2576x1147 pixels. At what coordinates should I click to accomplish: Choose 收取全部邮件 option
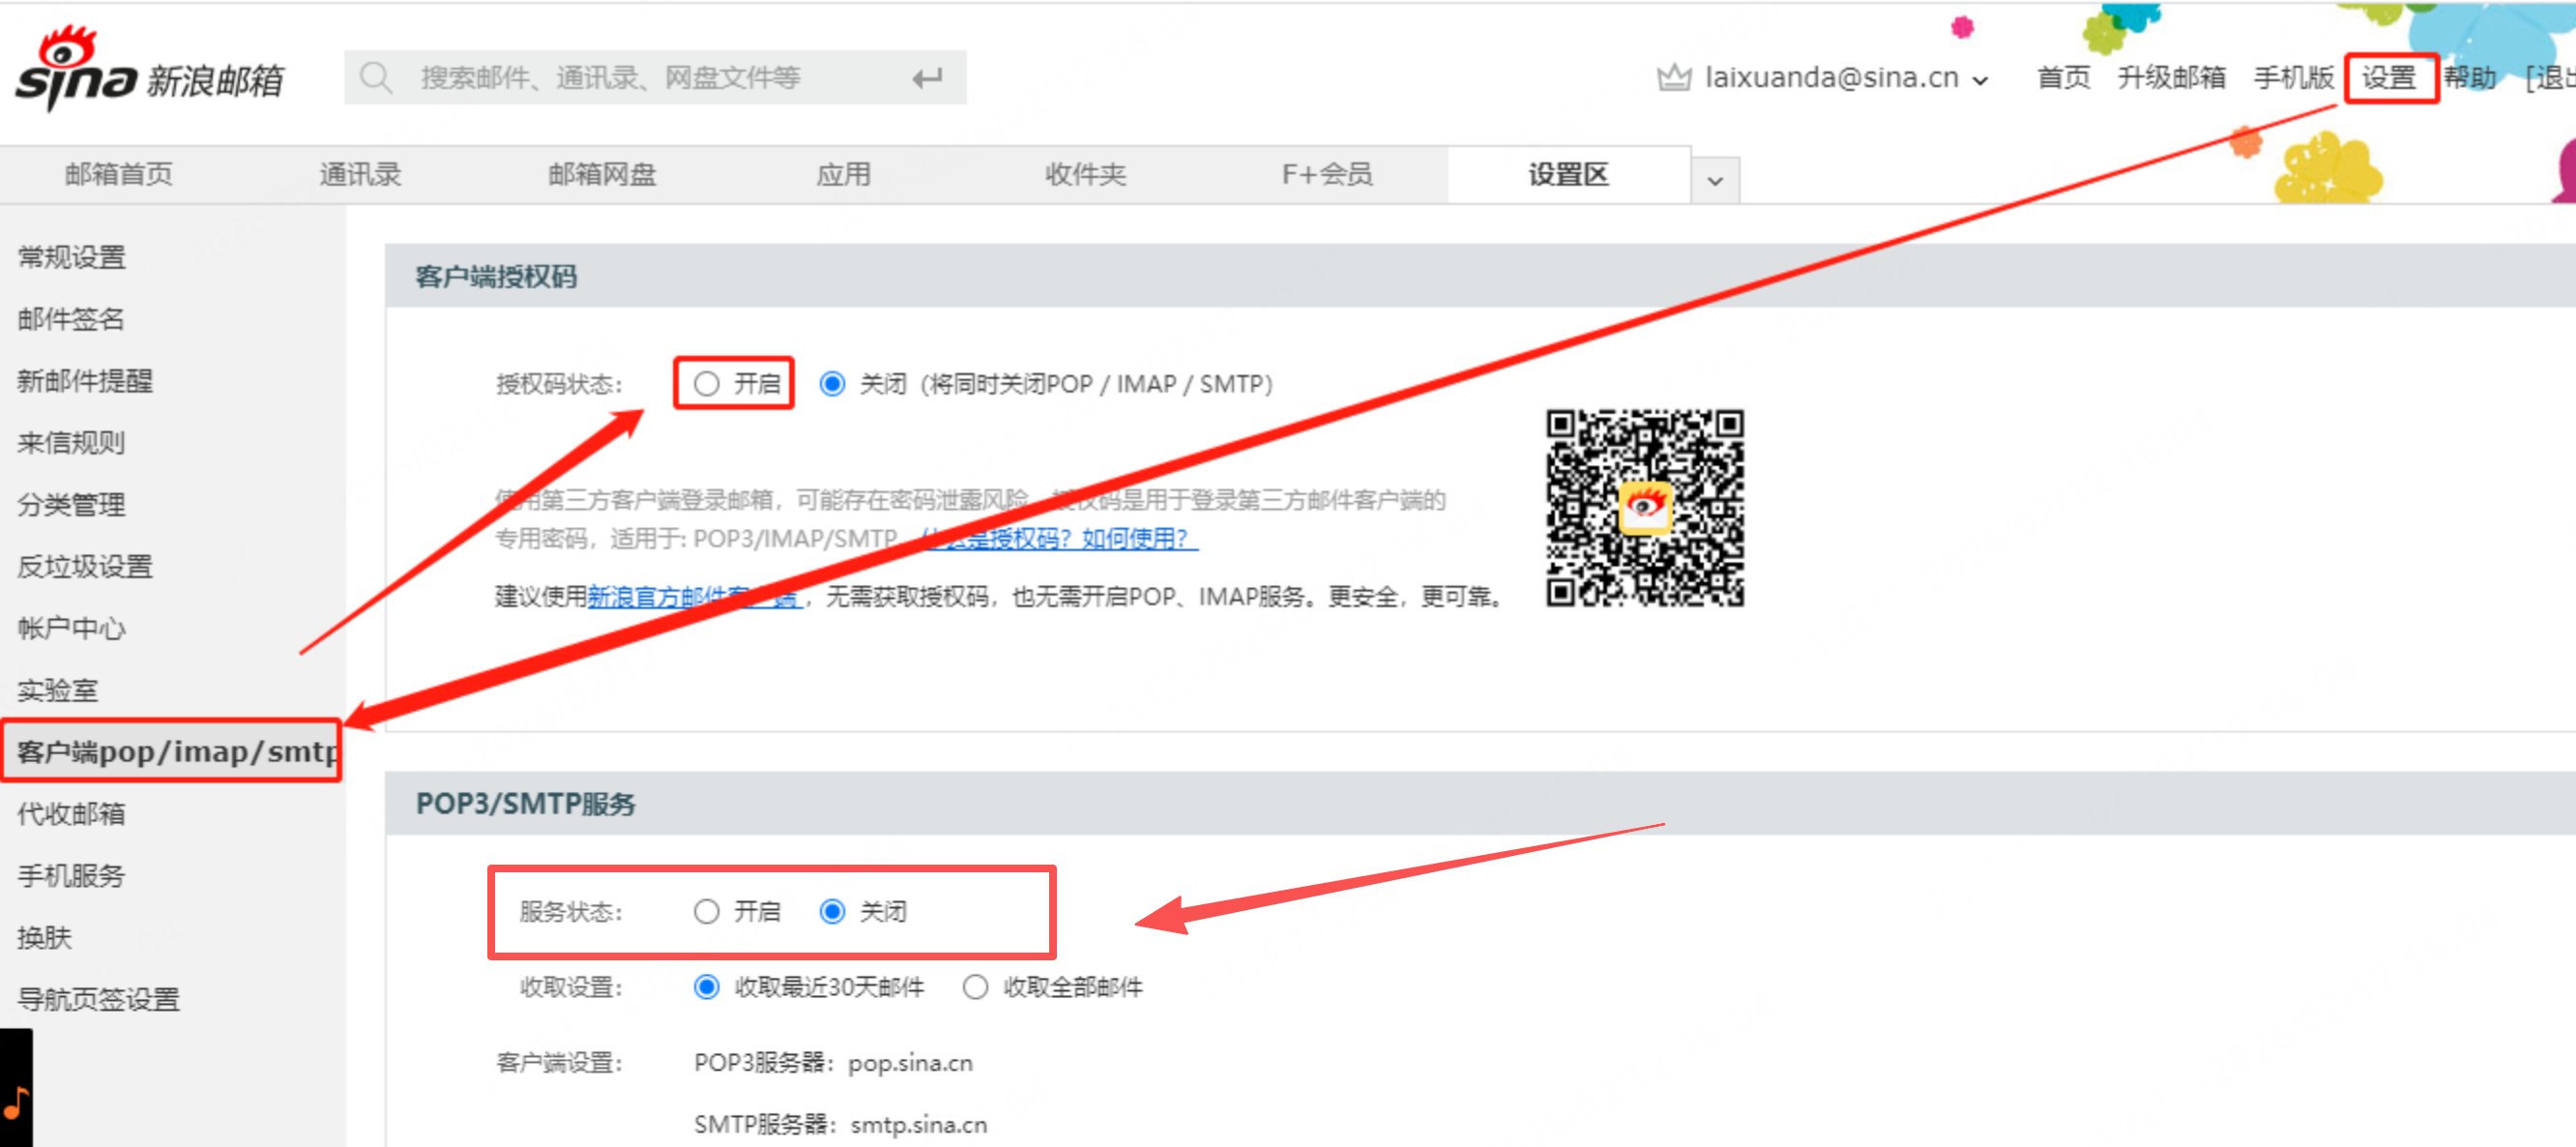(975, 987)
